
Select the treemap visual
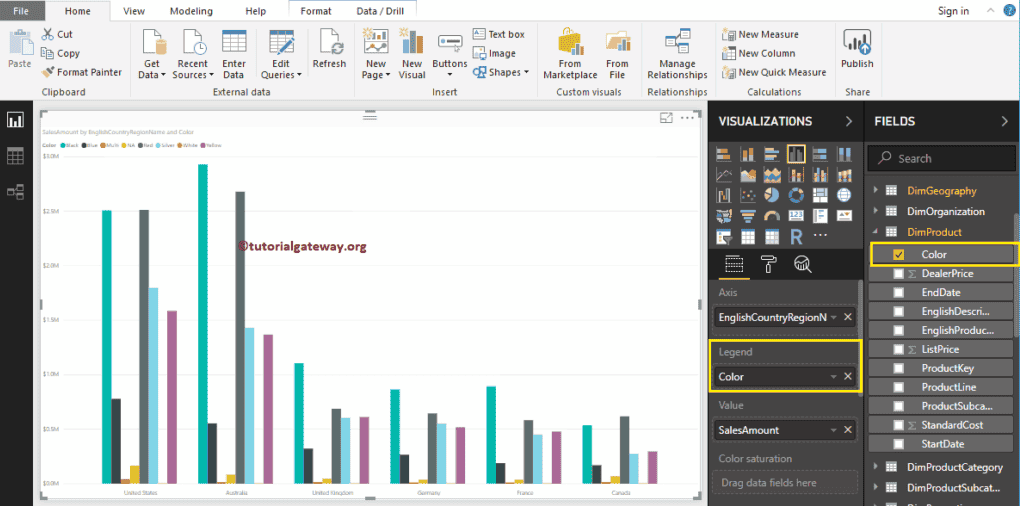coord(820,195)
